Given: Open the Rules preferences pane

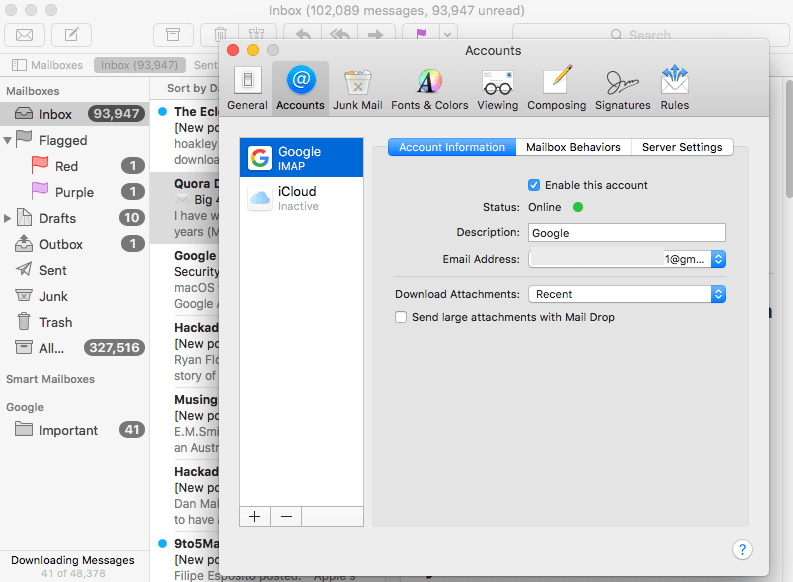Looking at the screenshot, I should point(674,88).
